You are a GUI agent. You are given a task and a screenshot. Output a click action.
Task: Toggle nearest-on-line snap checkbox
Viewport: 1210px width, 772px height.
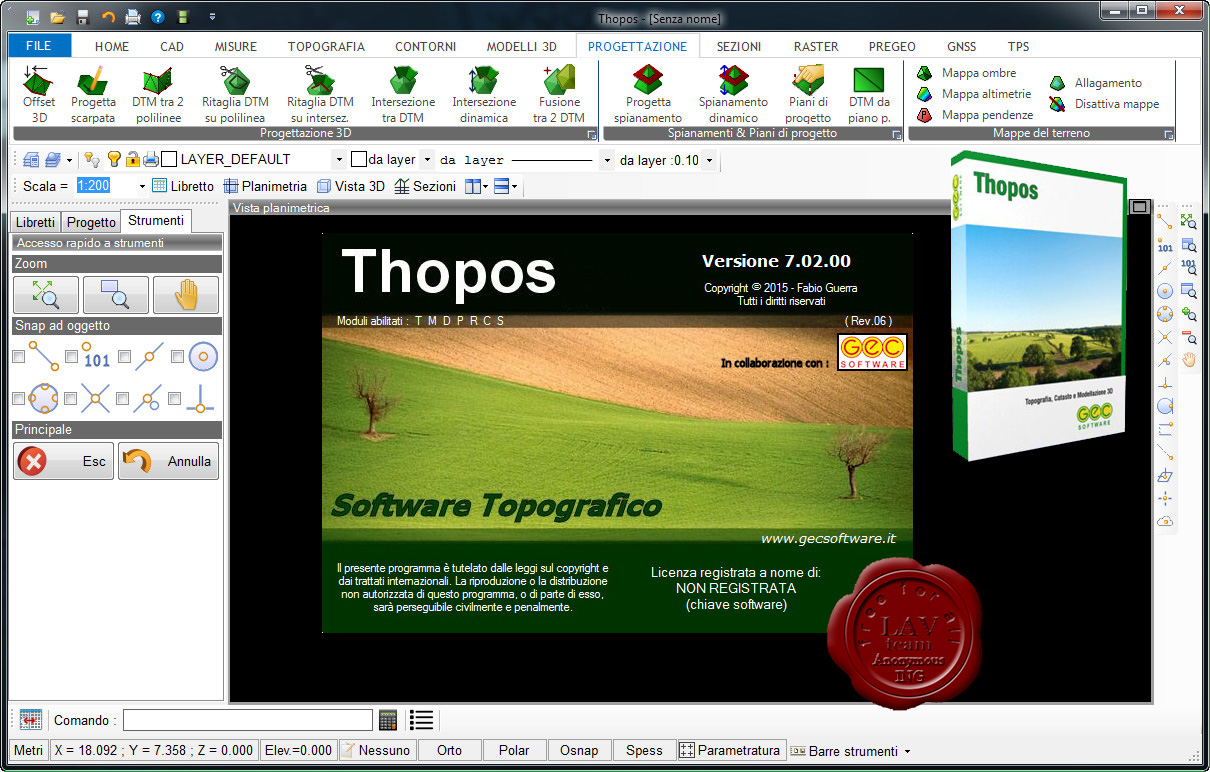(x=125, y=398)
